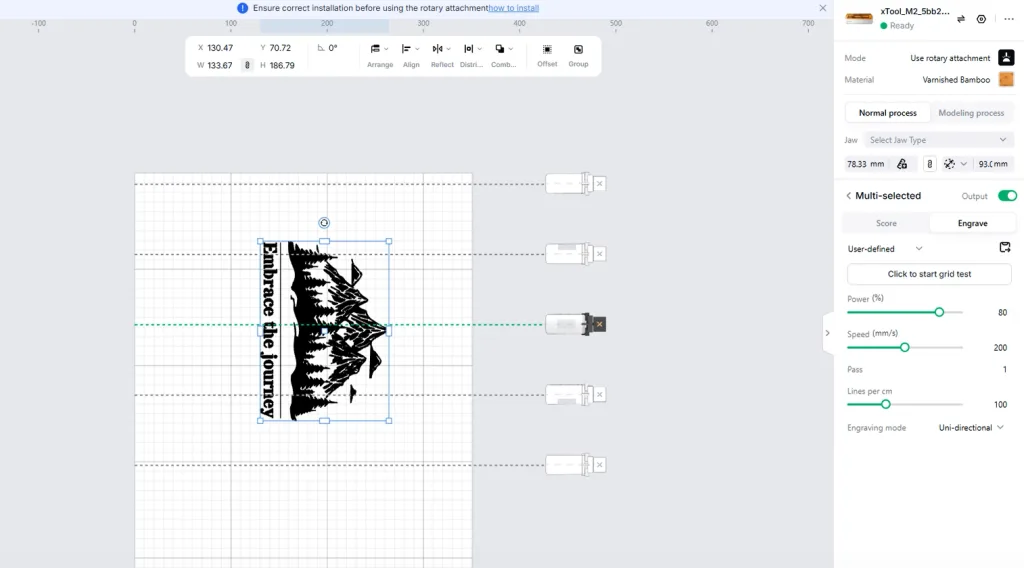
Task: Toggle the rotary dimension link lock
Action: coord(929,164)
